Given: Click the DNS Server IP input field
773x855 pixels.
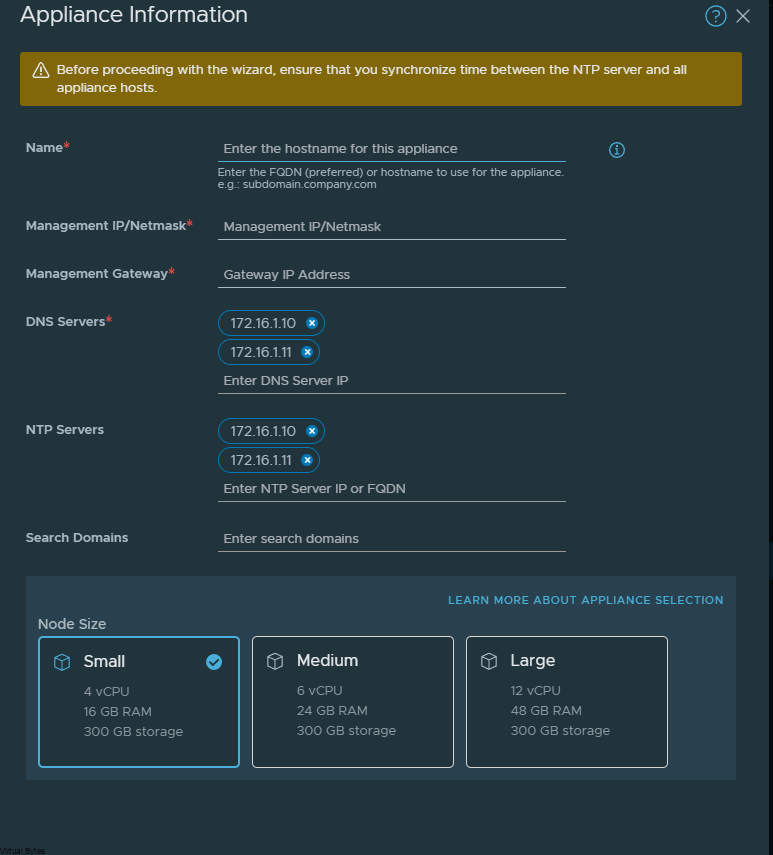Looking at the screenshot, I should 391,381.
